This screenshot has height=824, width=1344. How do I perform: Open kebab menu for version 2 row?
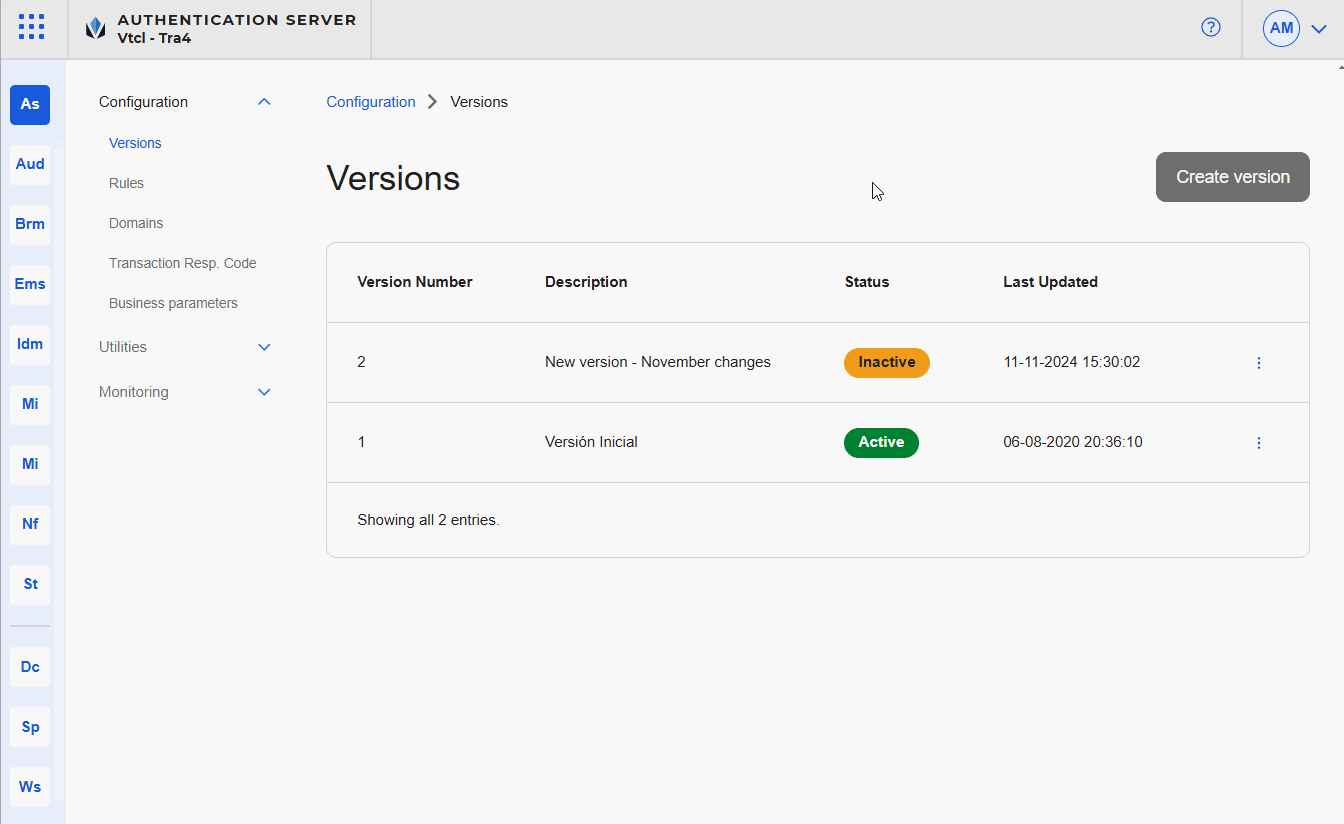pos(1258,363)
